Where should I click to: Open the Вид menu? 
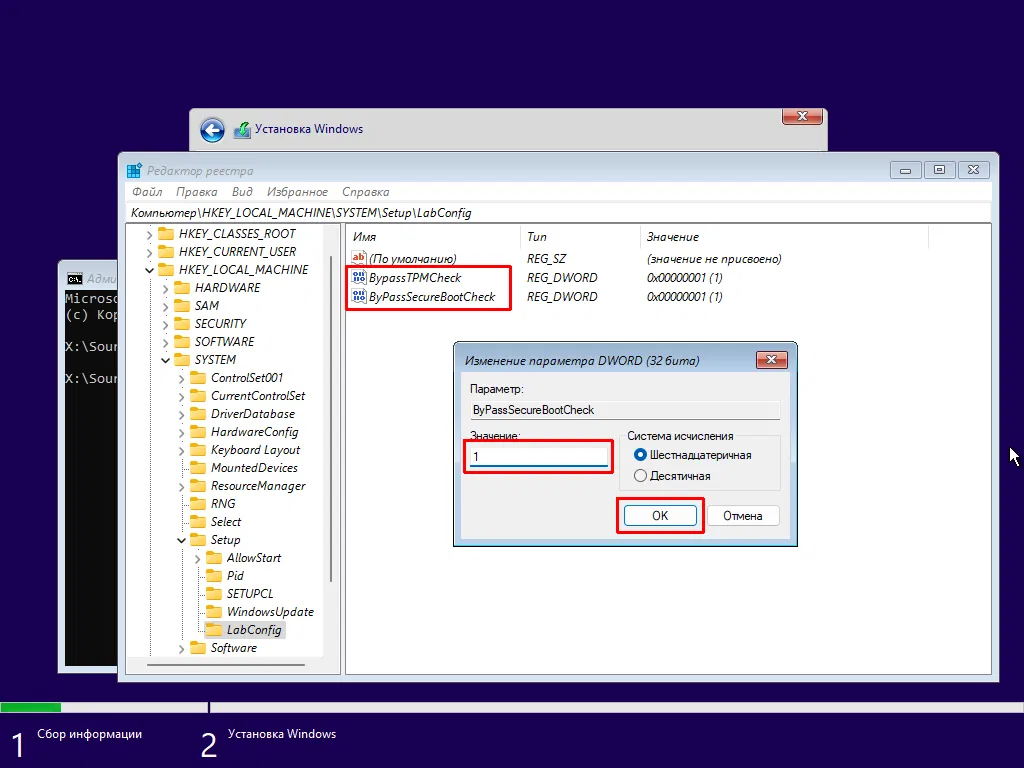pos(242,192)
